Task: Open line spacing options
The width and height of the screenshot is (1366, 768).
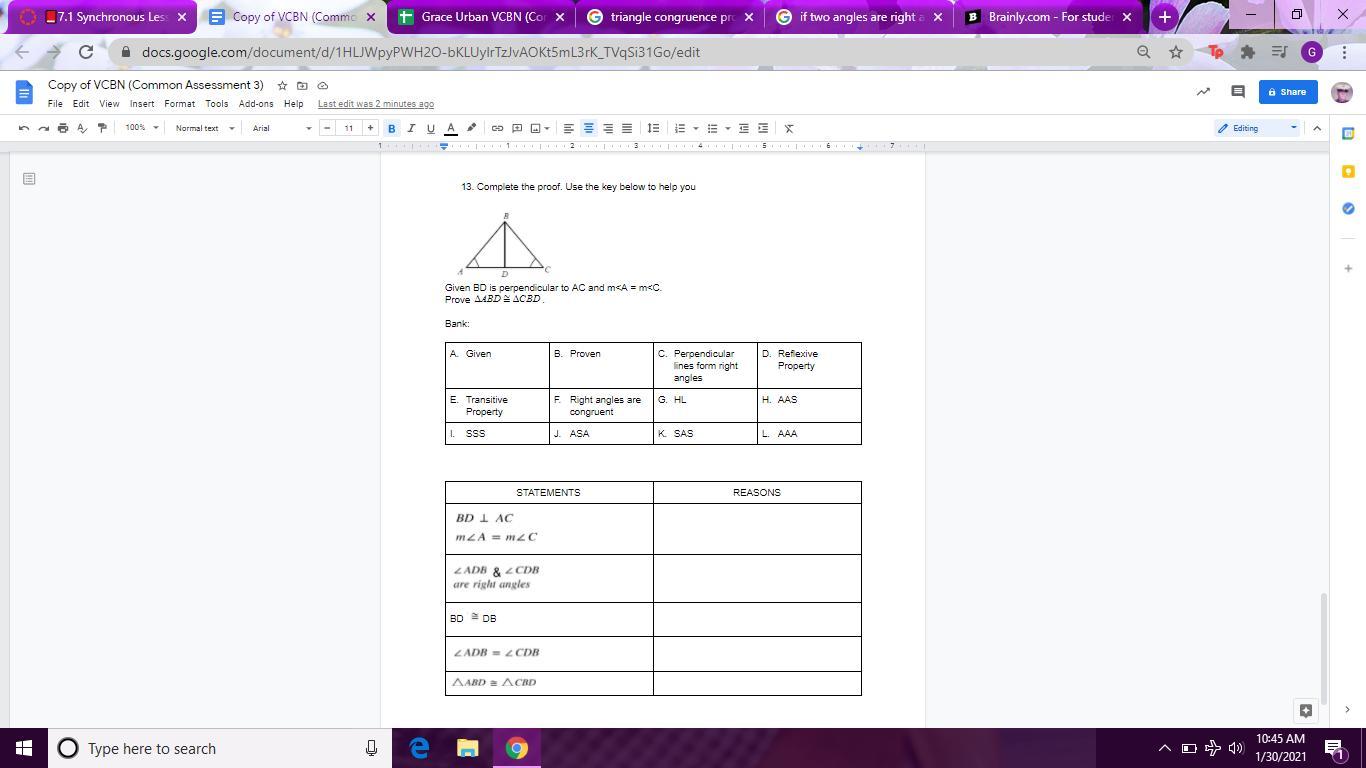Action: (x=653, y=128)
